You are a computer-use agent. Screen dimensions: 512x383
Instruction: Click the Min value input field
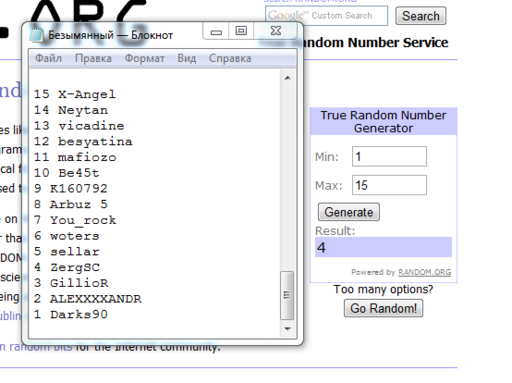(389, 156)
